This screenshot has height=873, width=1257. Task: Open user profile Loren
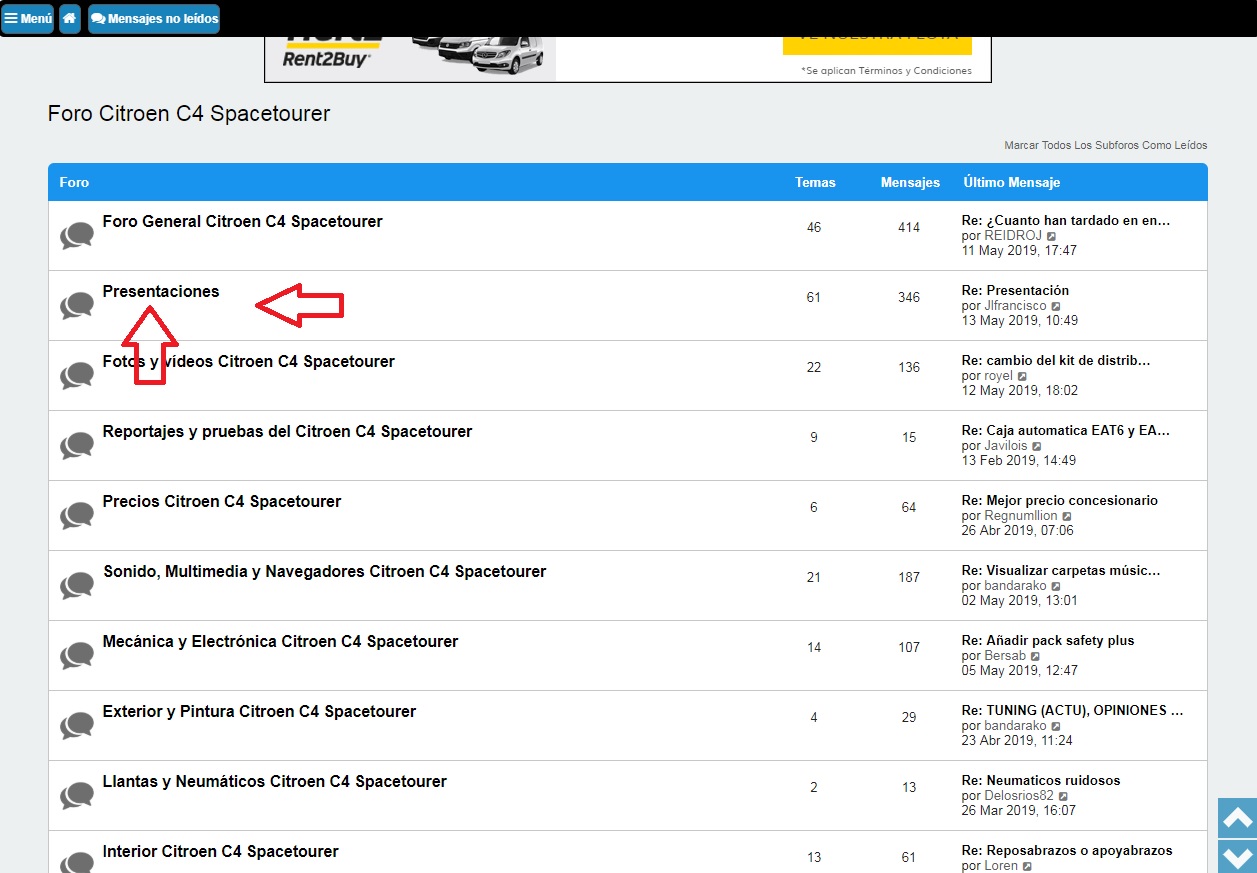tap(1001, 865)
